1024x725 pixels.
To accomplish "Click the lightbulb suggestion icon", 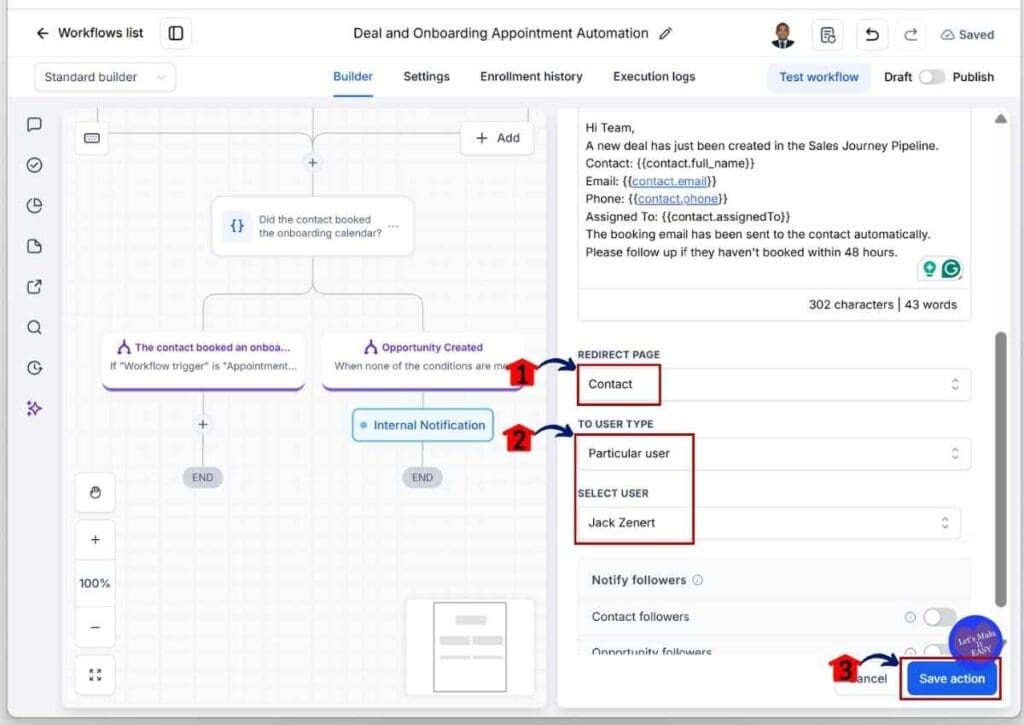I will [929, 268].
